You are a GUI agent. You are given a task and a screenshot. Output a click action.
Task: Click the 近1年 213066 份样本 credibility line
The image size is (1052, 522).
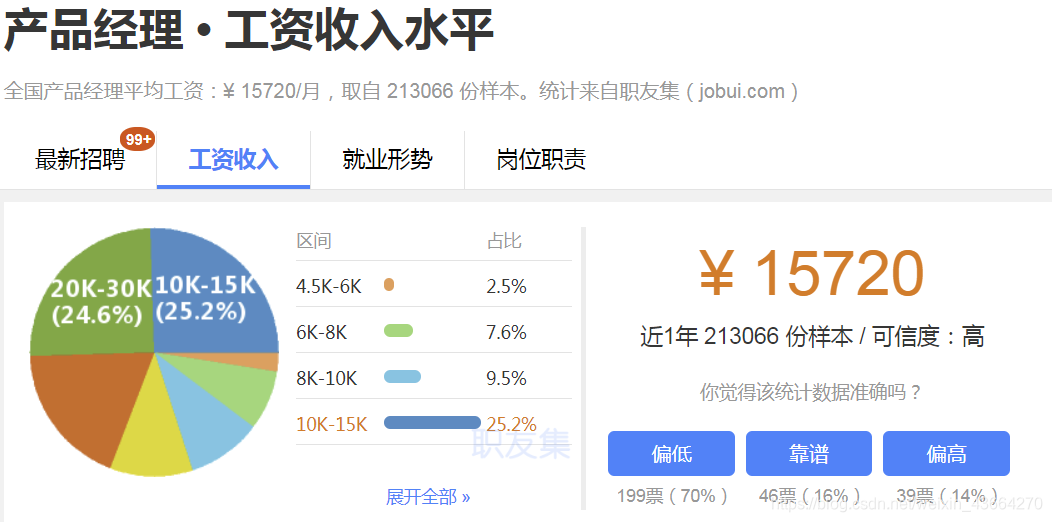click(x=812, y=336)
